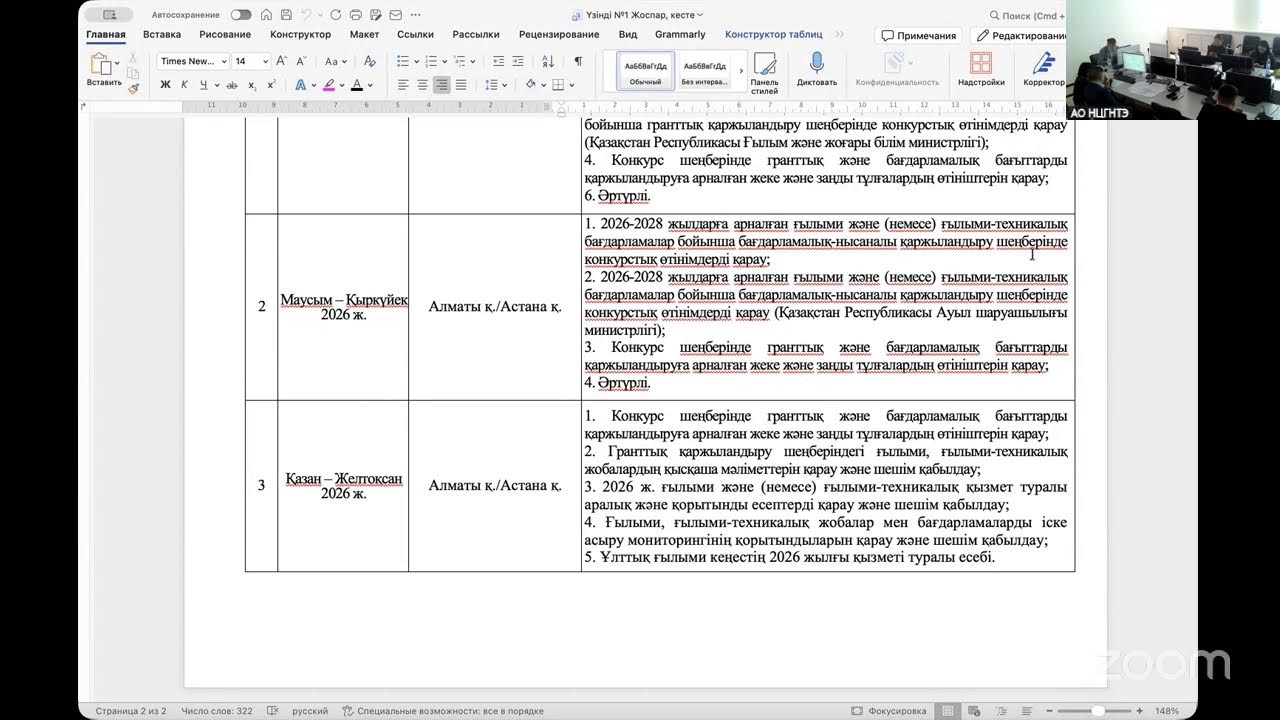The image size is (1280, 720).
Task: Open the Рецензирование tab
Action: (x=559, y=34)
